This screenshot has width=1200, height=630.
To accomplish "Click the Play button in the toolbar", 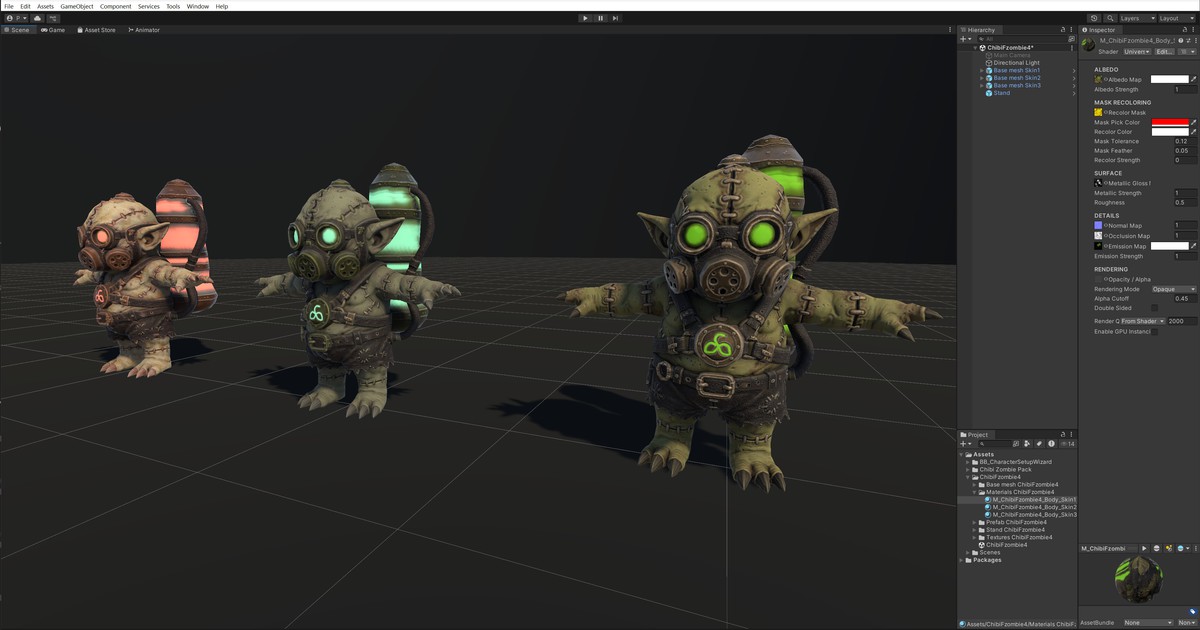I will pyautogui.click(x=585, y=18).
